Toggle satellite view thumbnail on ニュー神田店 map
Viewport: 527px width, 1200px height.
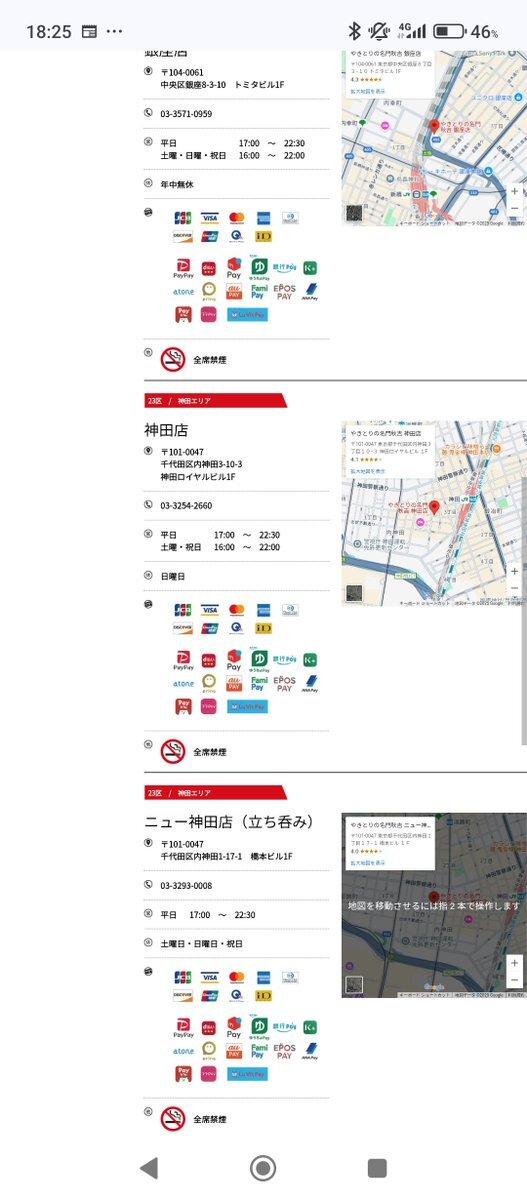[355, 986]
